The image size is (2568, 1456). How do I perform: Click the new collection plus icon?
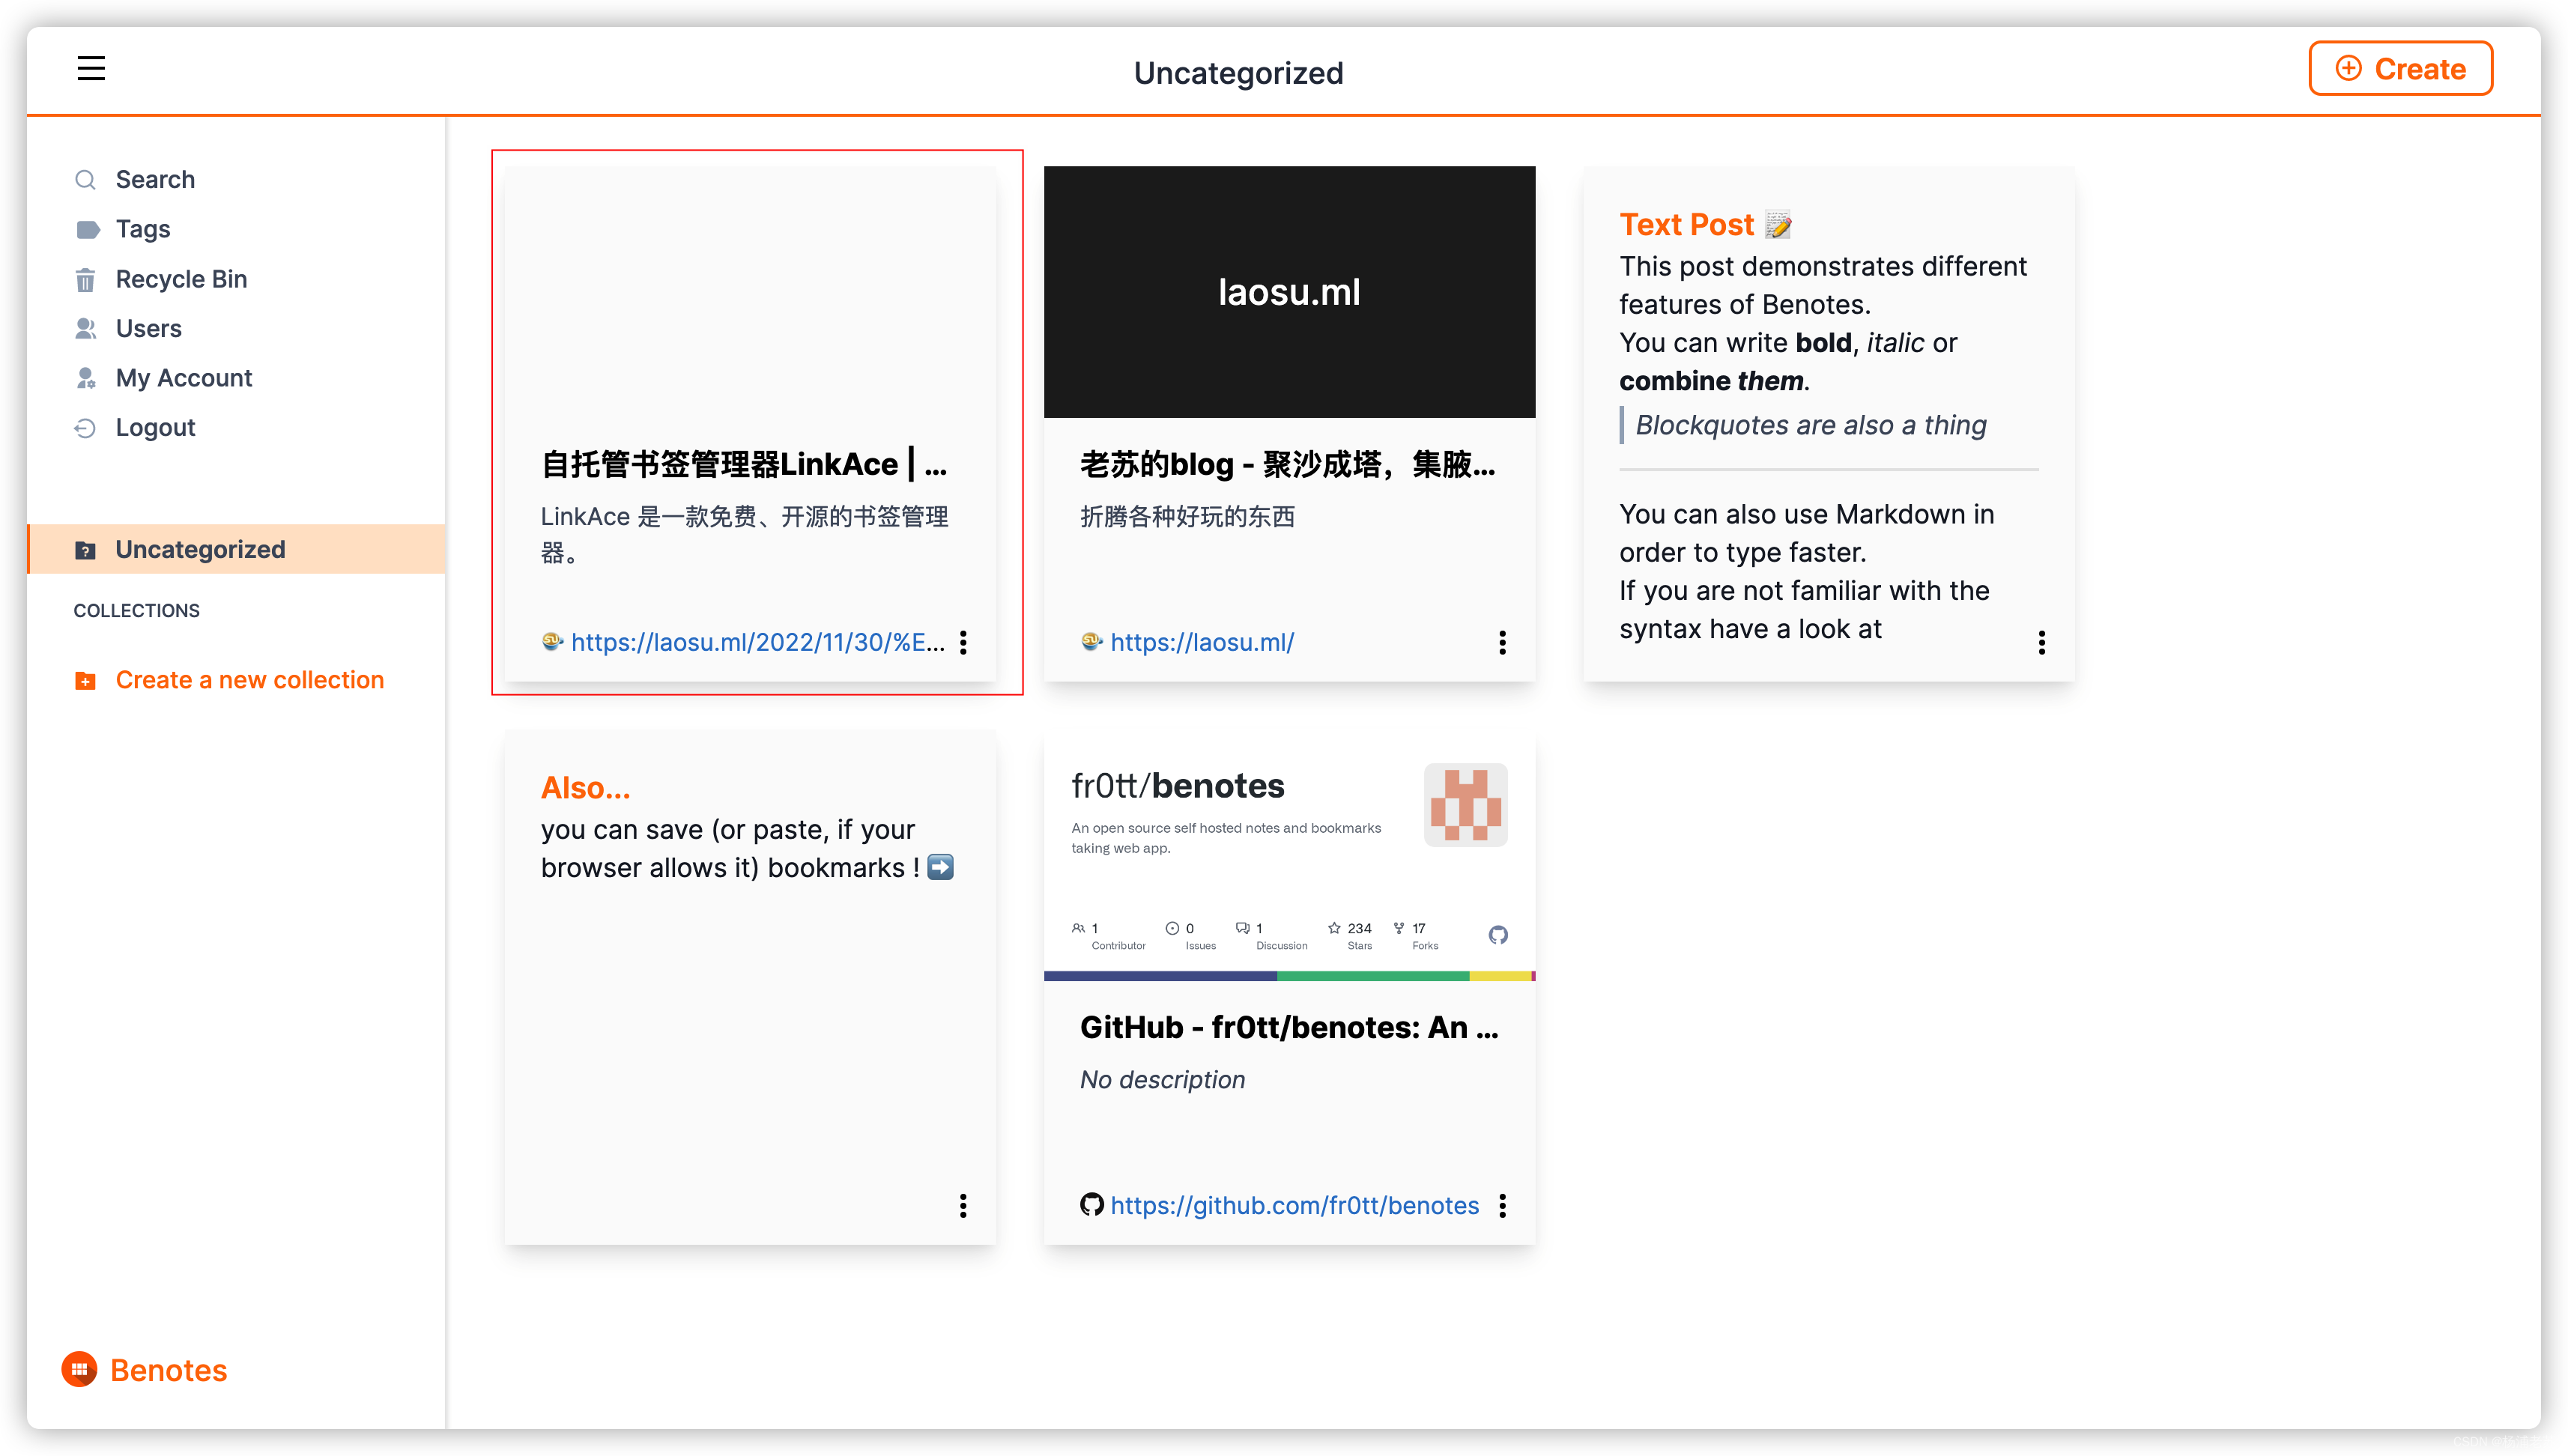coord(85,681)
